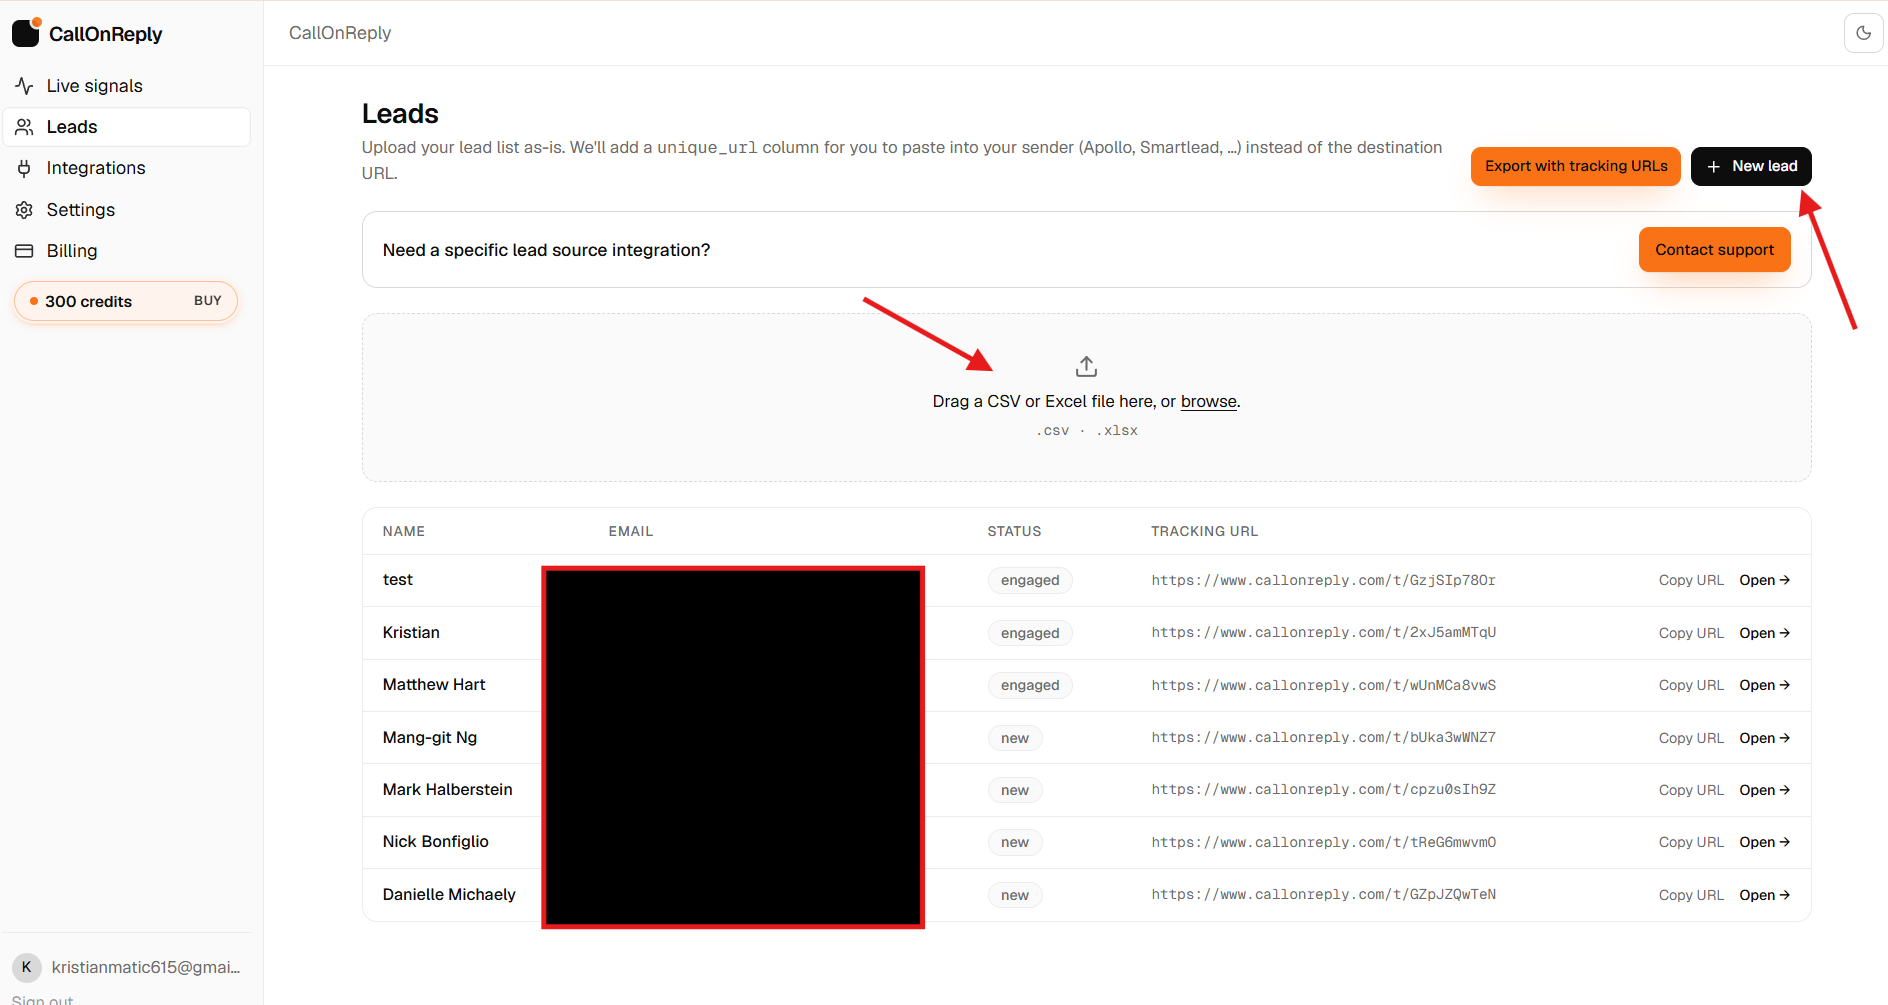Click the CallOnReply logo icon
Viewport: 1888px width, 1005px height.
tap(27, 32)
